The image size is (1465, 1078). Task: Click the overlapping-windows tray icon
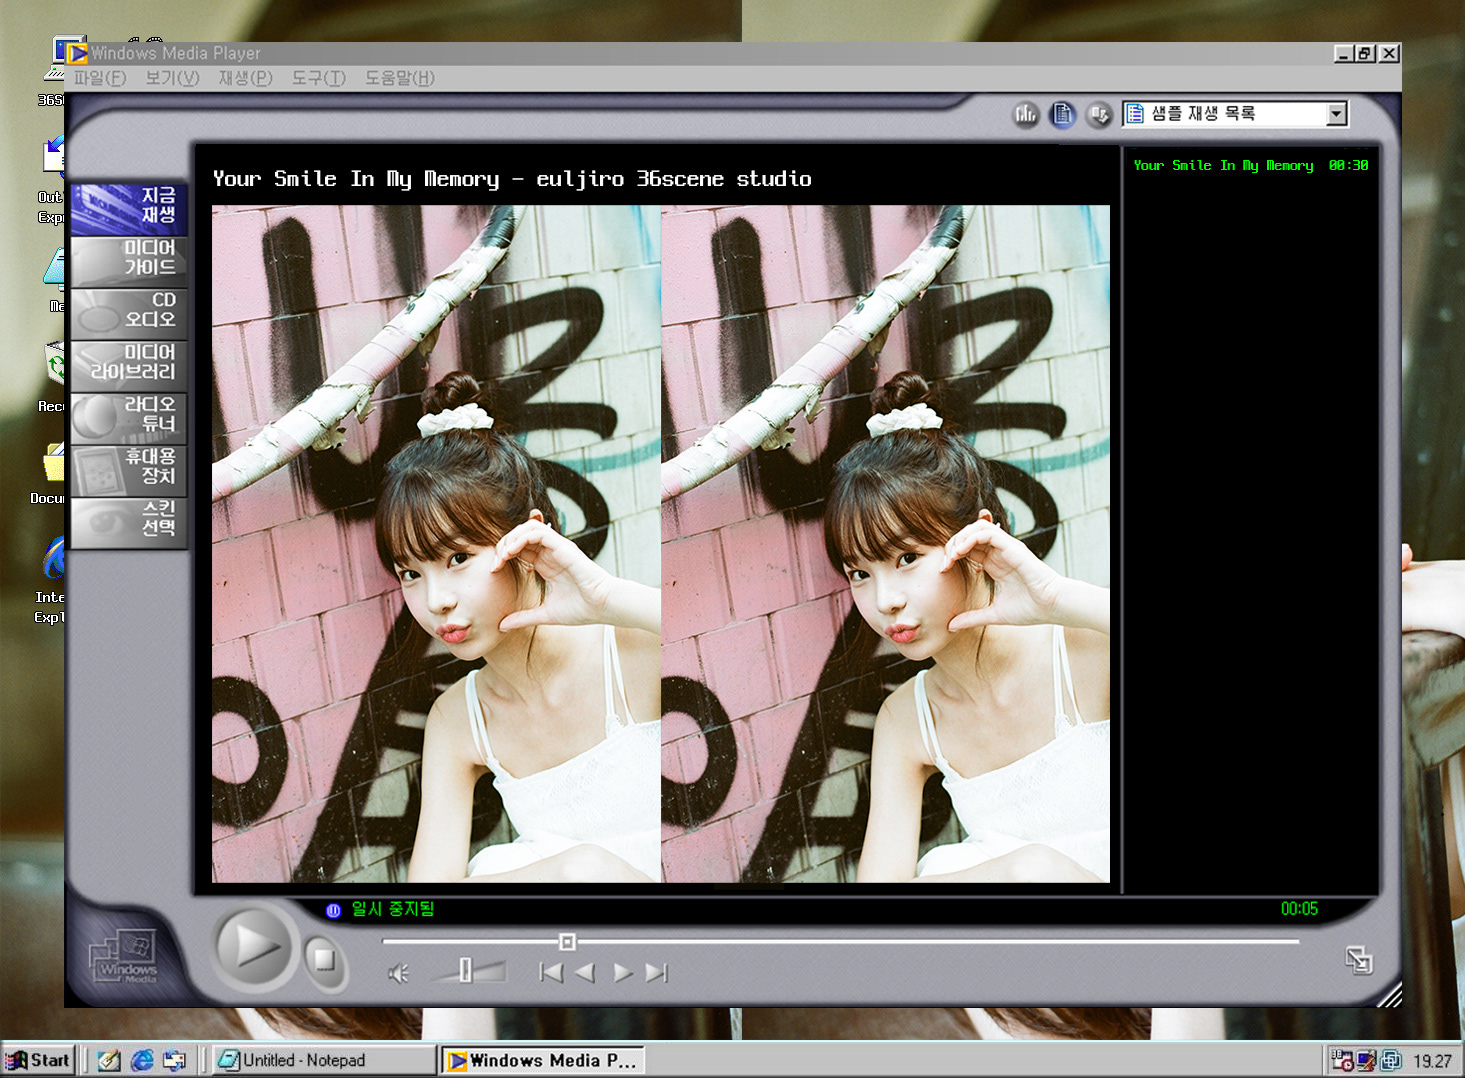(x=1390, y=1060)
